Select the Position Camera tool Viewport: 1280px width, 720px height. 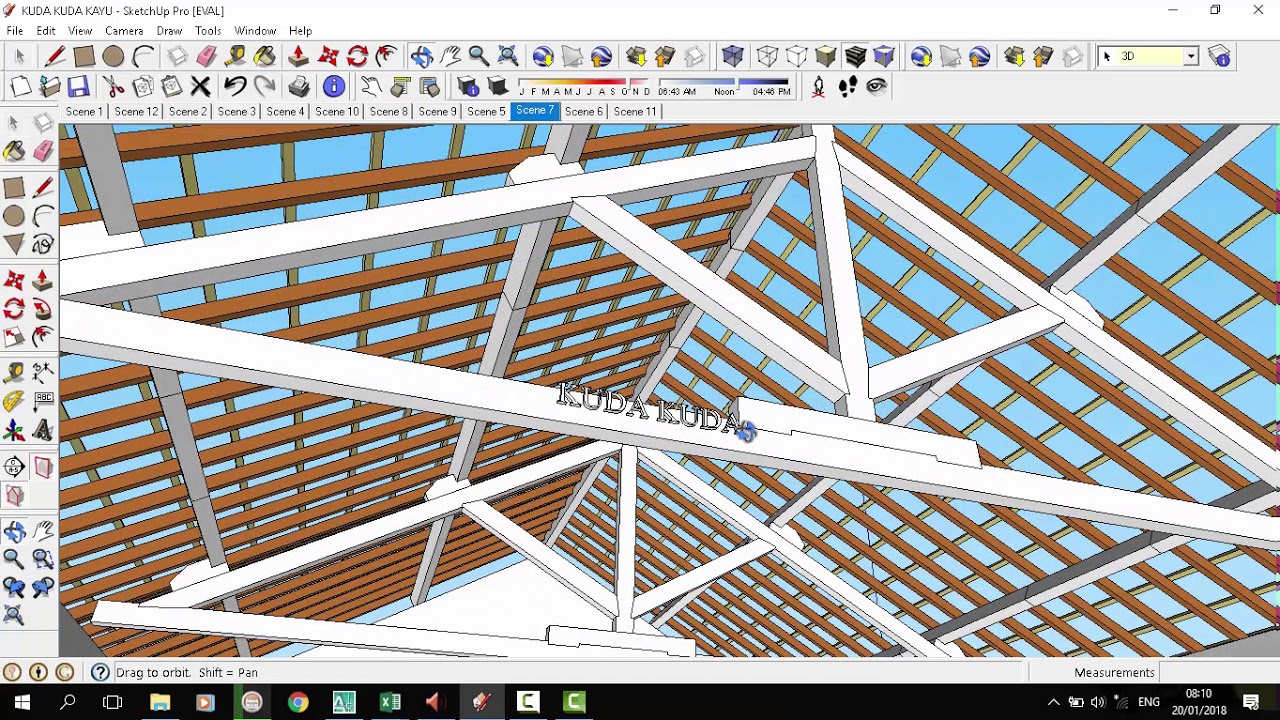click(x=818, y=86)
